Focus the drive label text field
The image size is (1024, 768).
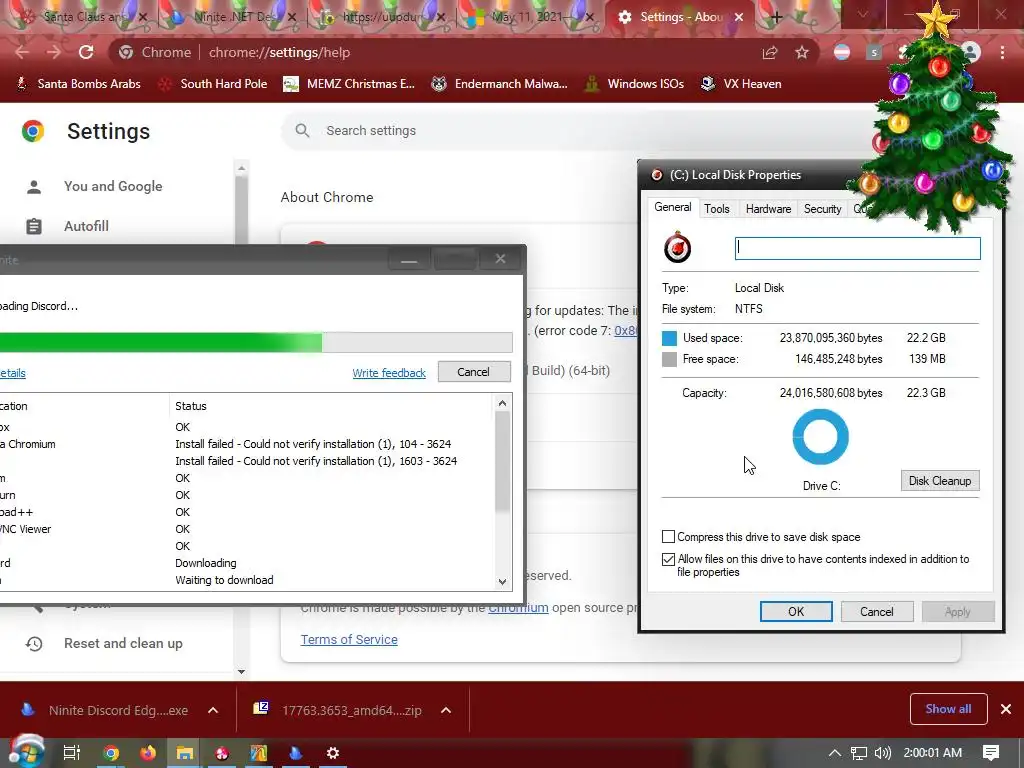click(857, 248)
